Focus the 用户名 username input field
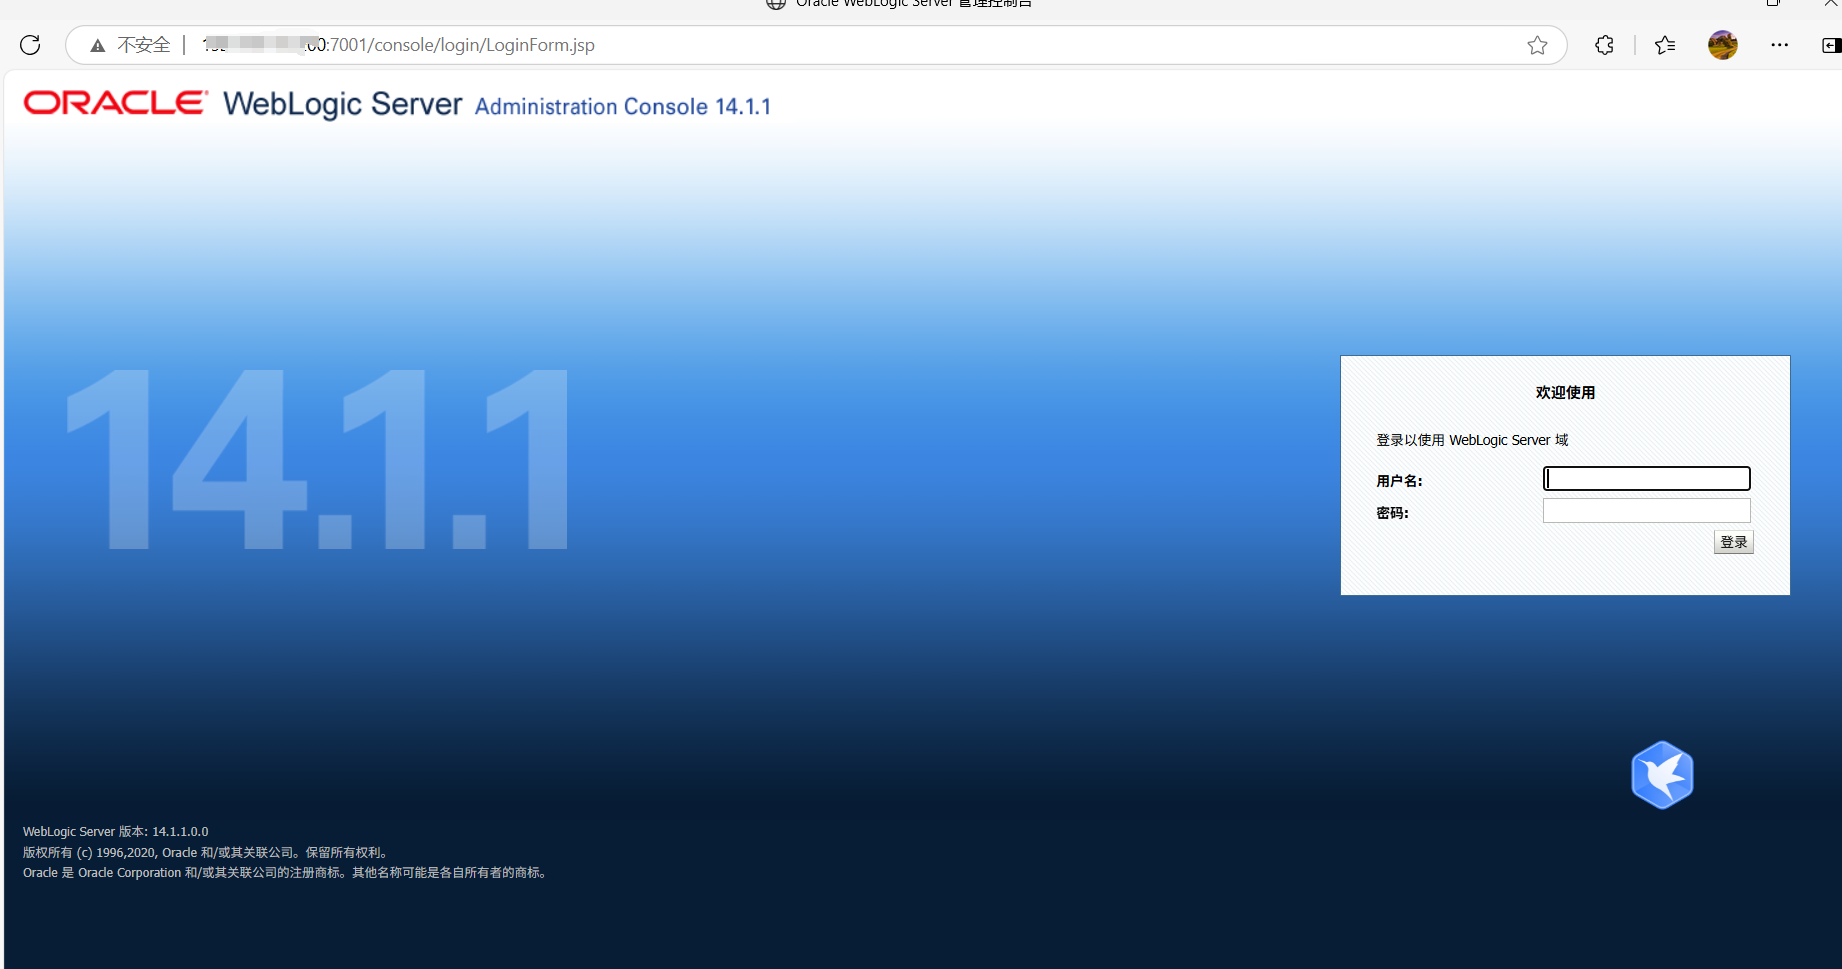Screen dimensions: 1842x969 point(1646,479)
